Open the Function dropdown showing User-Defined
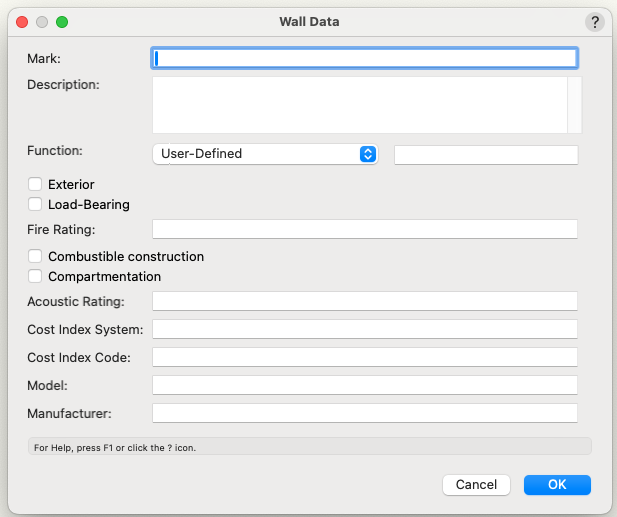Viewport: 617px width, 517px height. 264,154
